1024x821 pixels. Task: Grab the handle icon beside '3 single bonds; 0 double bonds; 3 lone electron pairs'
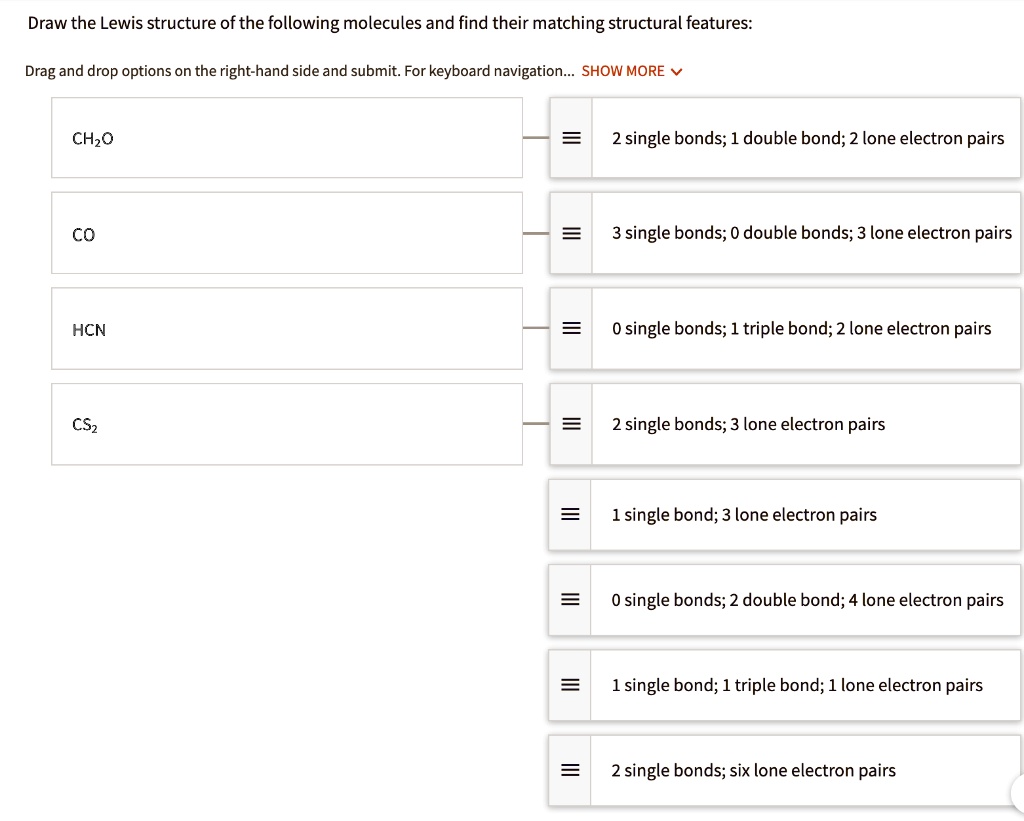pos(570,232)
